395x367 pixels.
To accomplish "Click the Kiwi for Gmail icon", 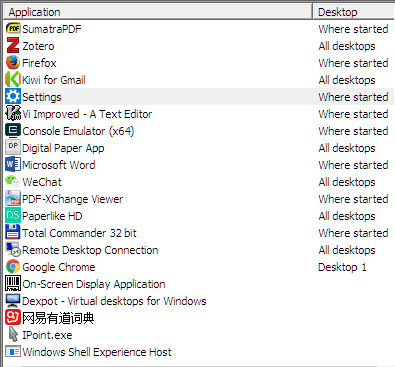I will tap(13, 80).
